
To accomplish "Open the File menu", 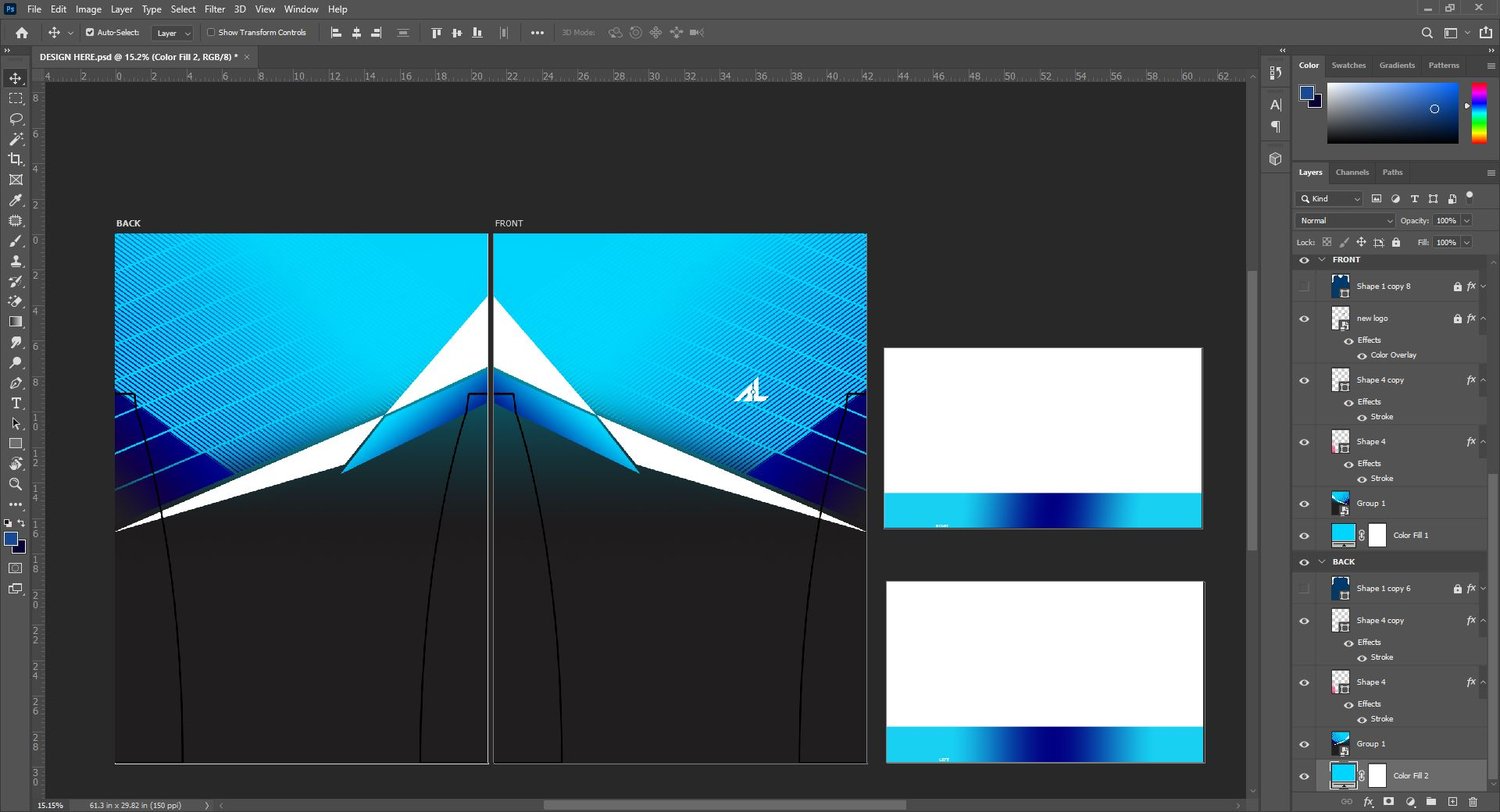I will click(34, 9).
